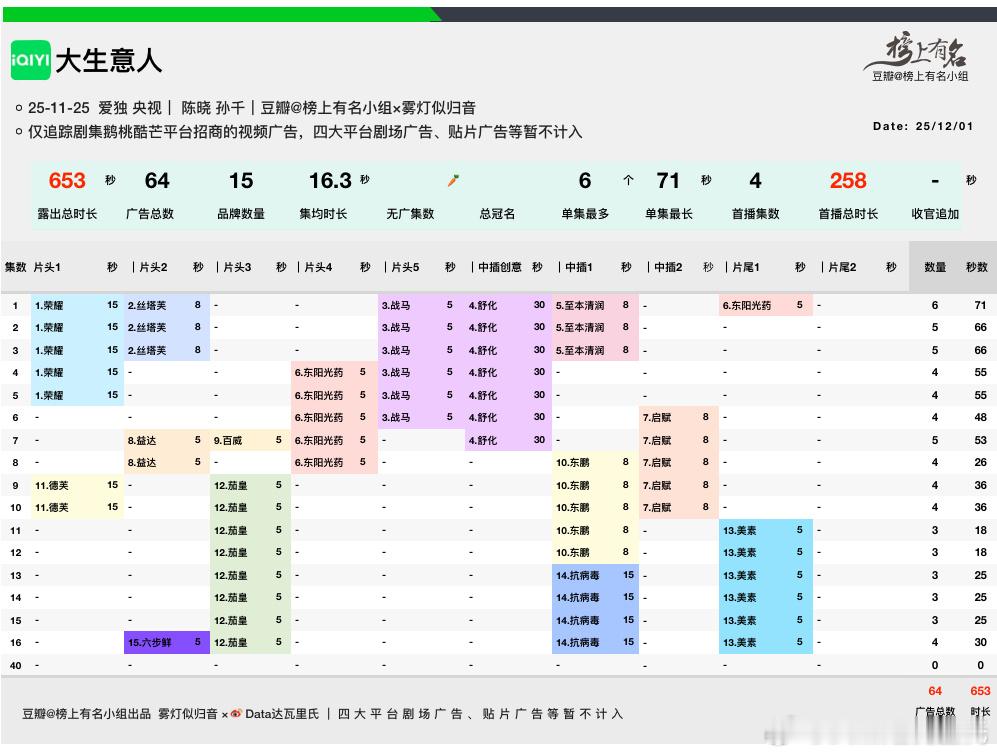997x755 pixels.
Task: Click the 首播集数 label under 4
Action: [755, 214]
